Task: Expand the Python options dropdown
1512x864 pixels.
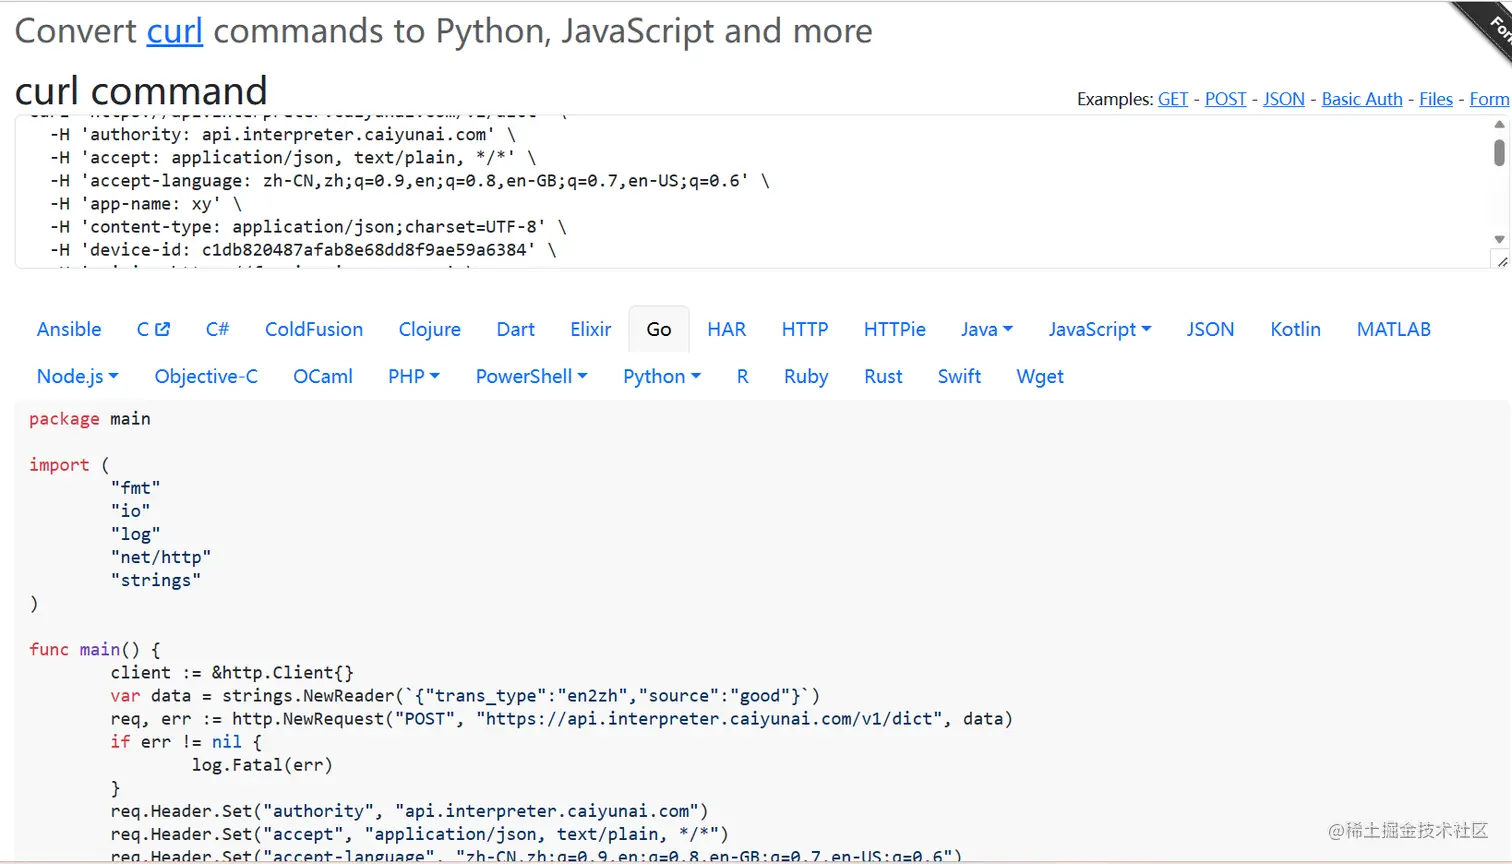Action: click(661, 376)
